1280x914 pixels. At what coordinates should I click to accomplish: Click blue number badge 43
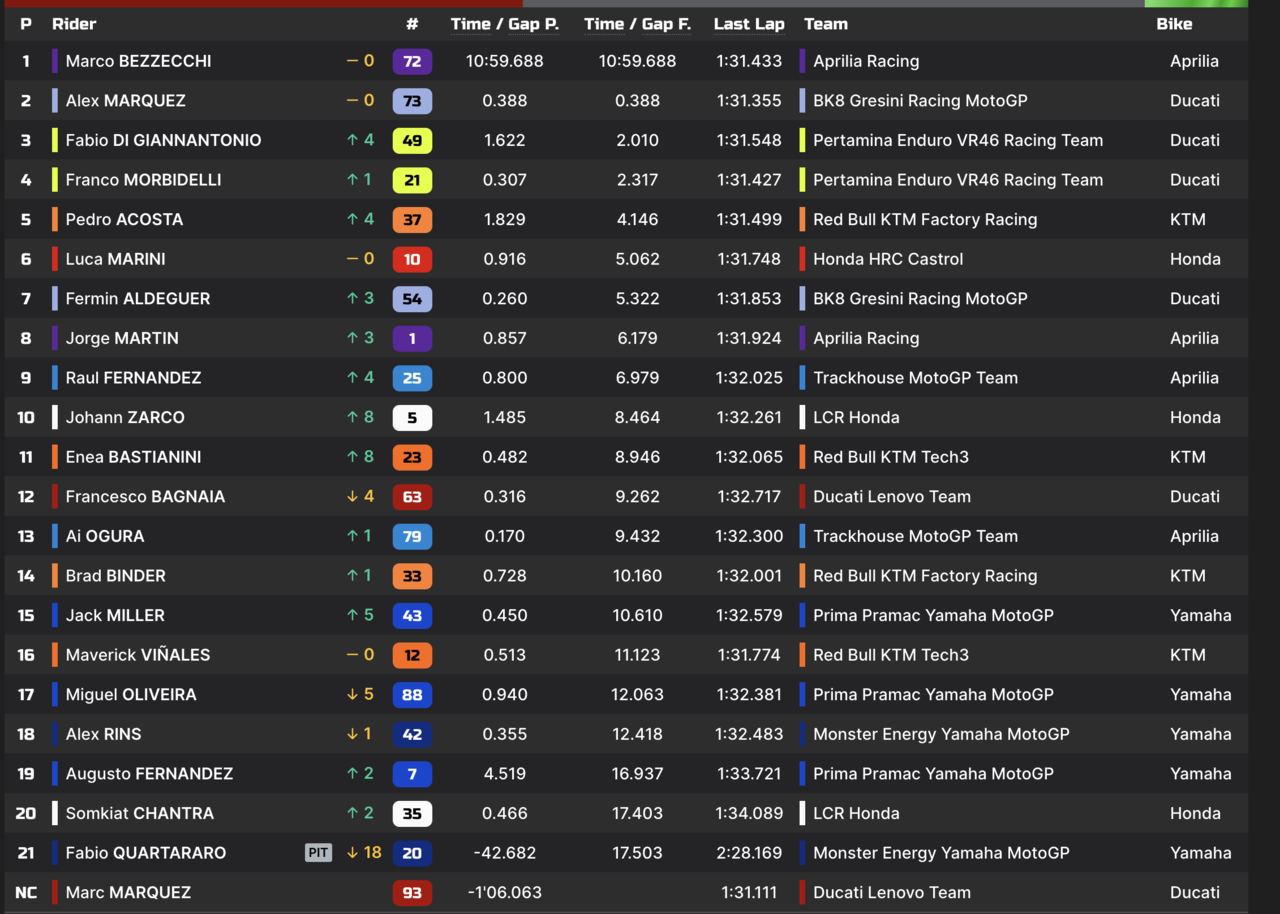point(412,615)
